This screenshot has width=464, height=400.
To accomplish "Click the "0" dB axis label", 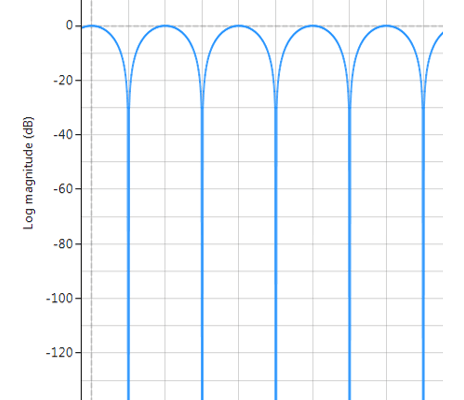I will pyautogui.click(x=69, y=25).
